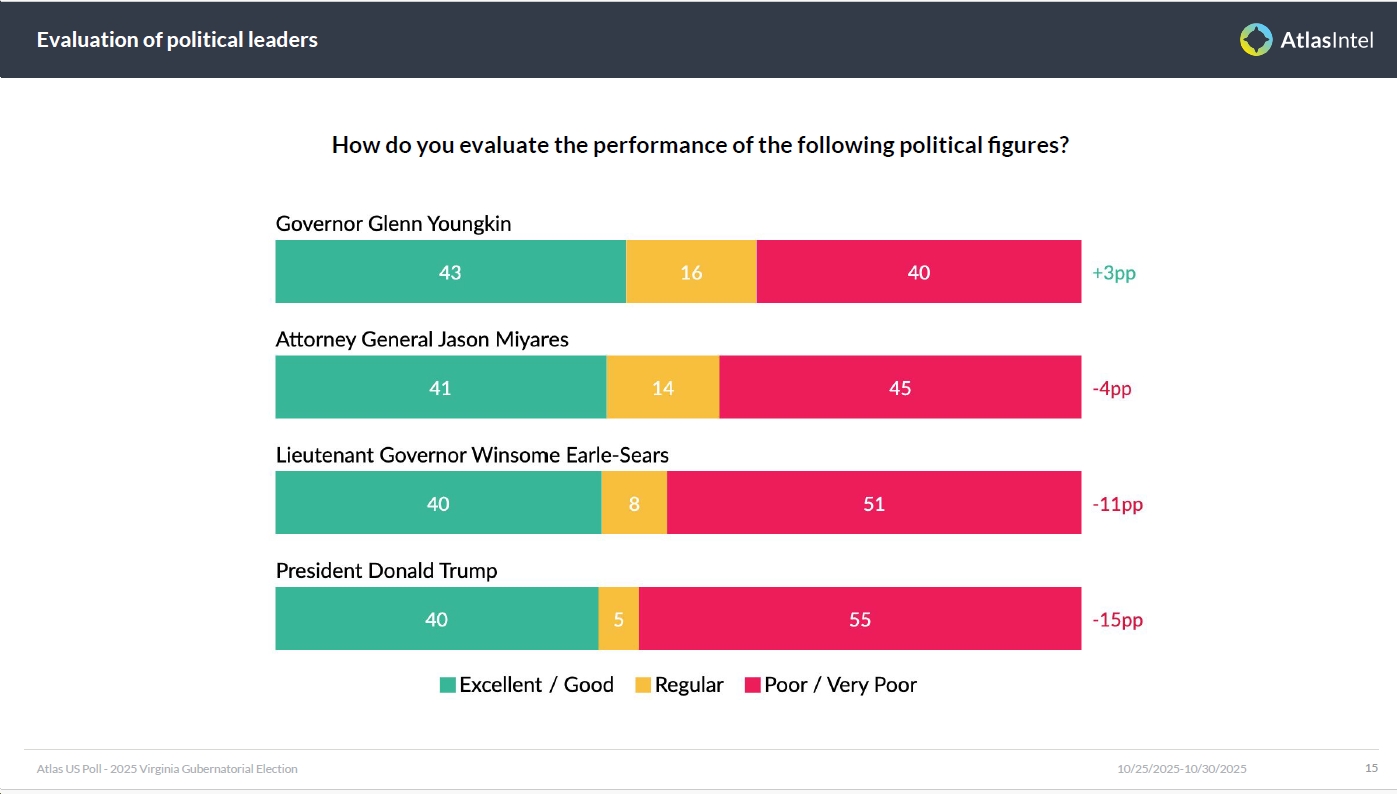
Task: Click Trump's yellow bar segment showing 5
Action: tap(619, 619)
